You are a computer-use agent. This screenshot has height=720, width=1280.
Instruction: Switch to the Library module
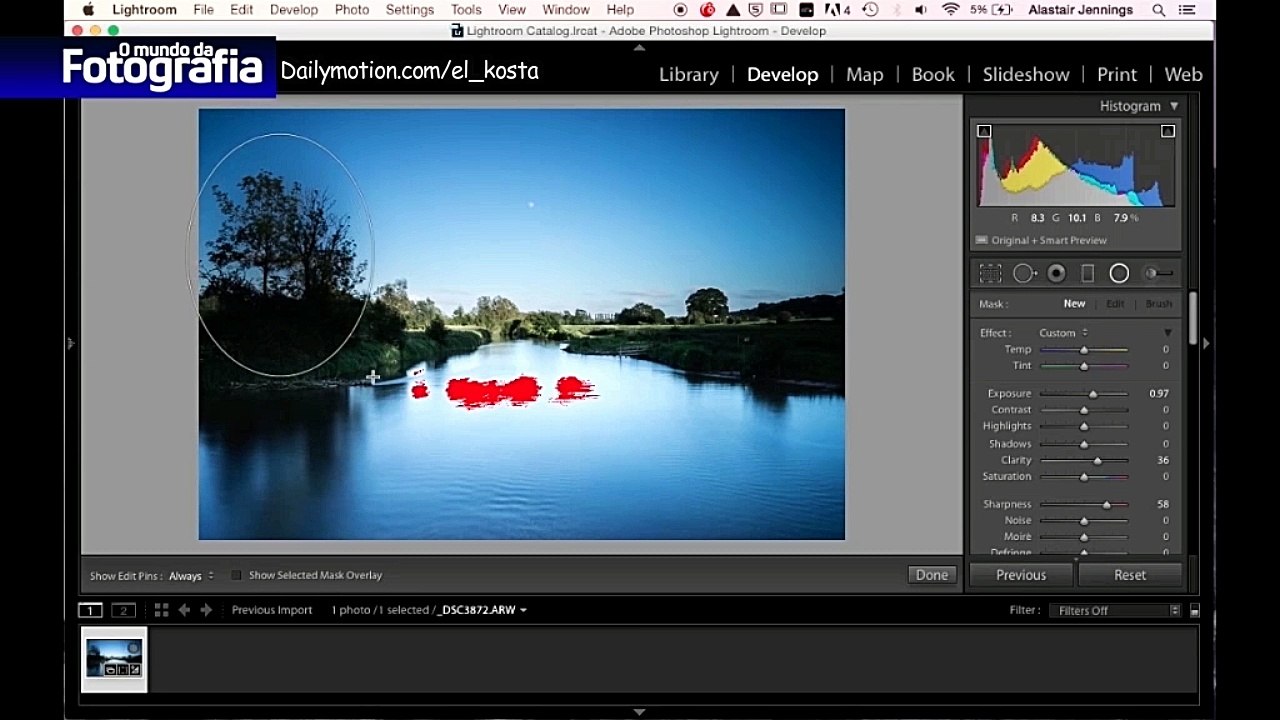click(688, 74)
